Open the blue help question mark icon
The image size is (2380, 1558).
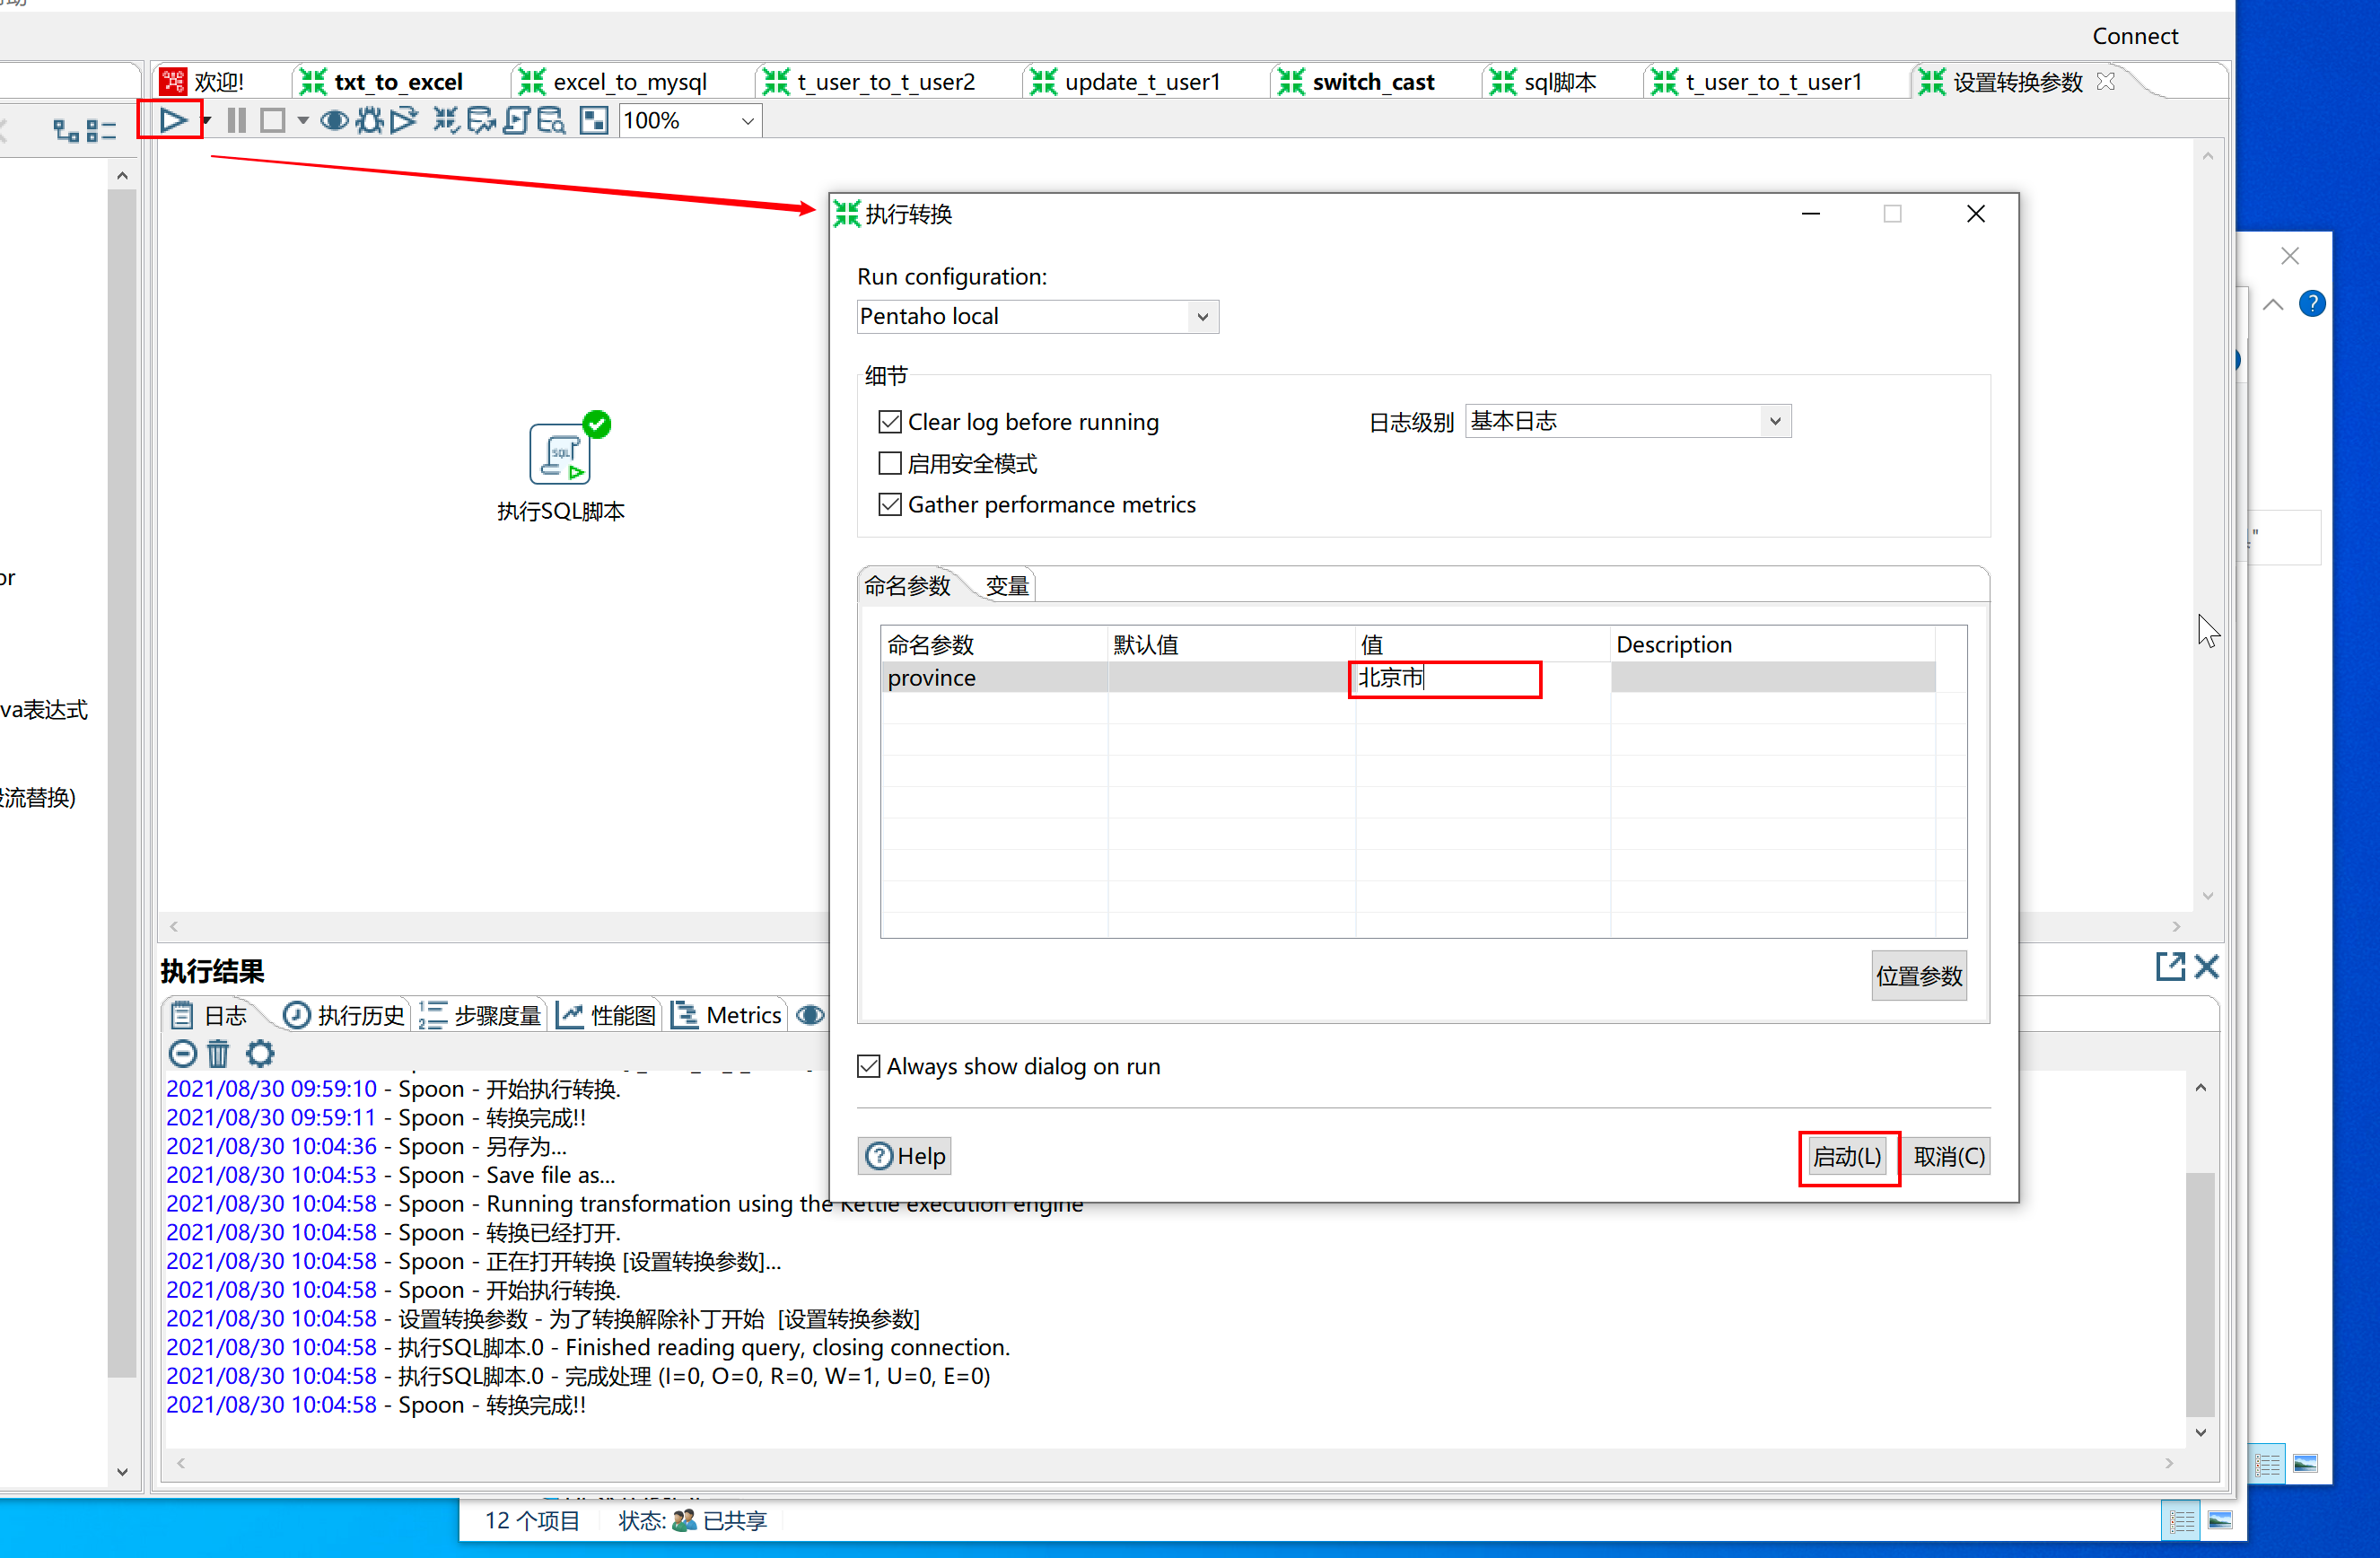(x=2311, y=303)
